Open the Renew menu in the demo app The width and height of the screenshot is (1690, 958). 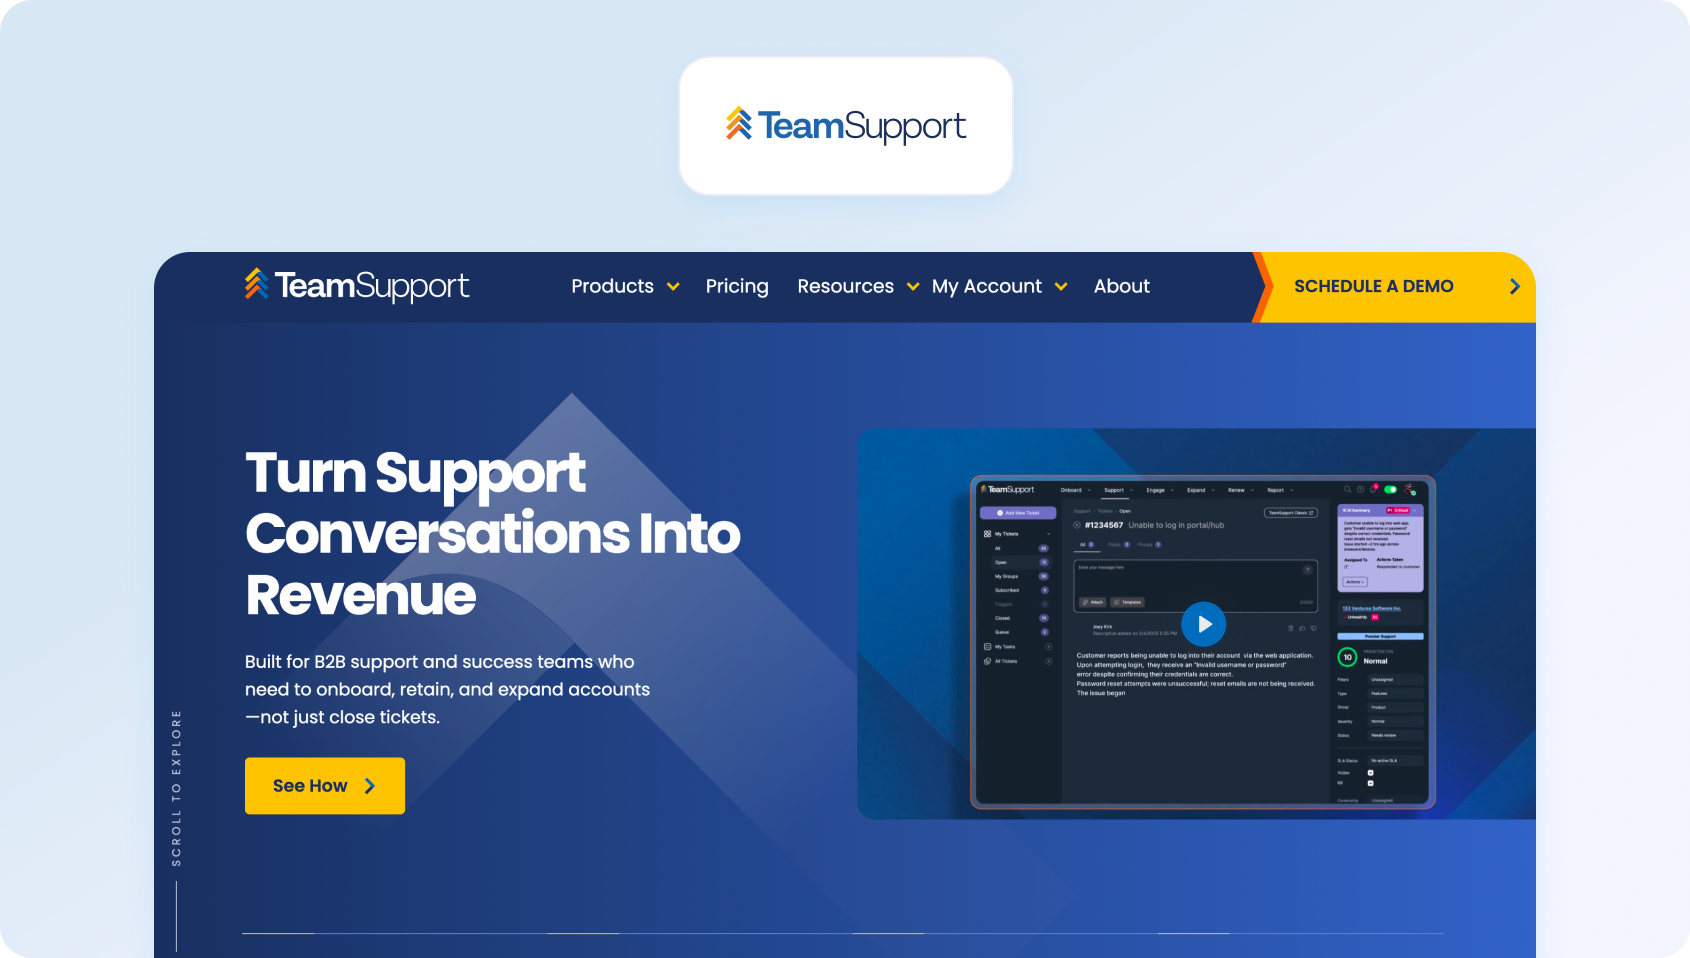1240,490
